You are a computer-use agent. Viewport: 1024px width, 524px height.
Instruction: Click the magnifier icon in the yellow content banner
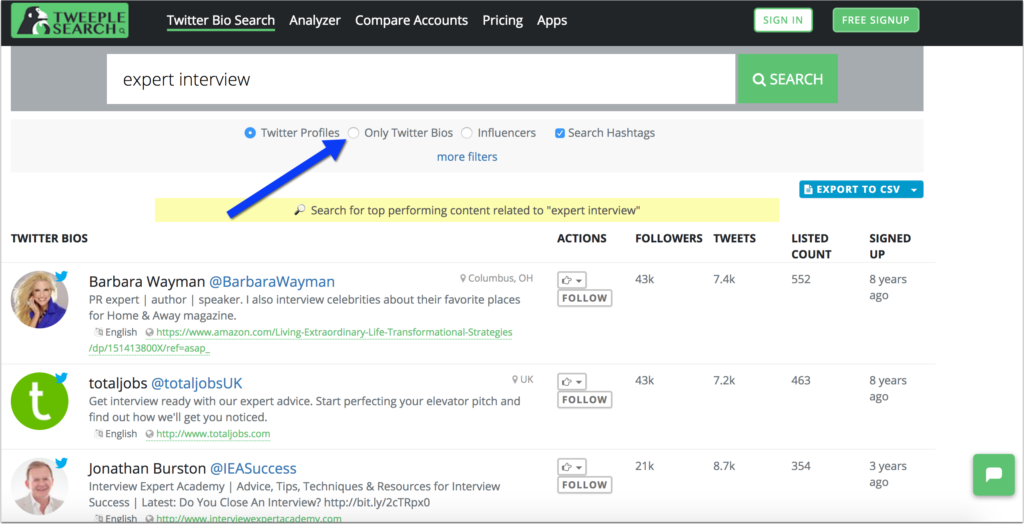[x=300, y=210]
